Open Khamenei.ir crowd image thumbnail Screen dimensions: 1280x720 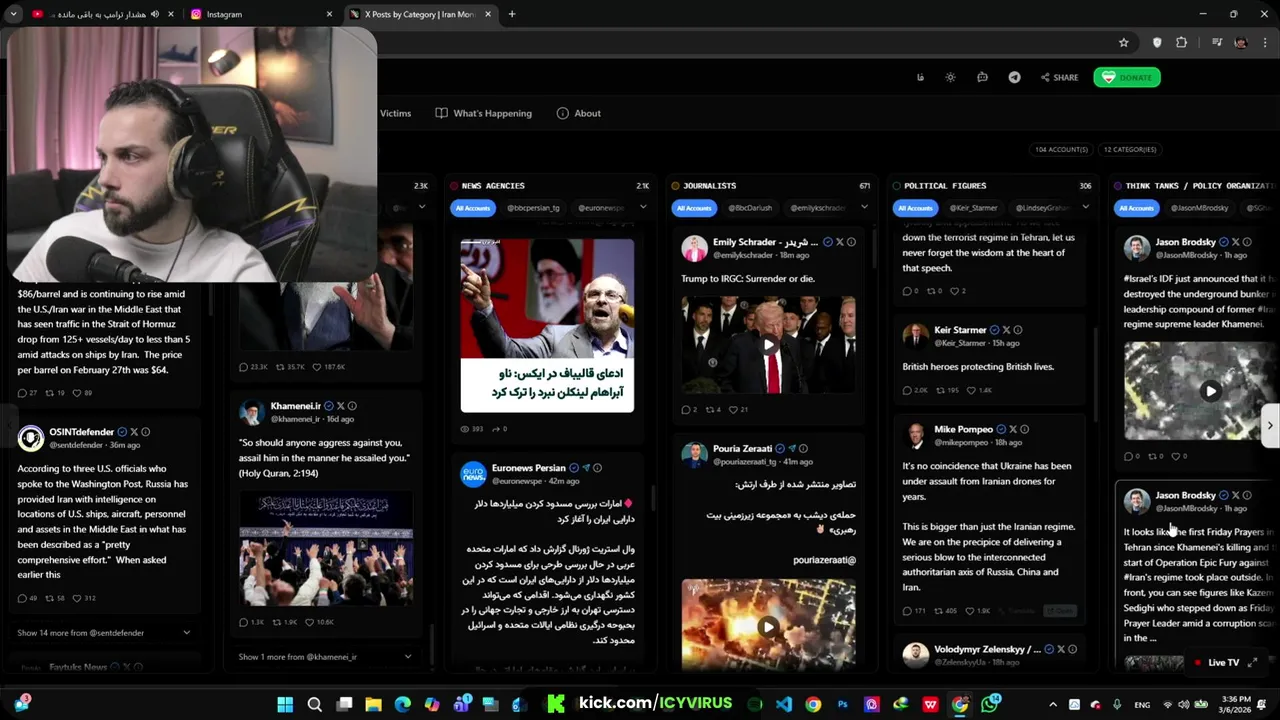(x=326, y=549)
